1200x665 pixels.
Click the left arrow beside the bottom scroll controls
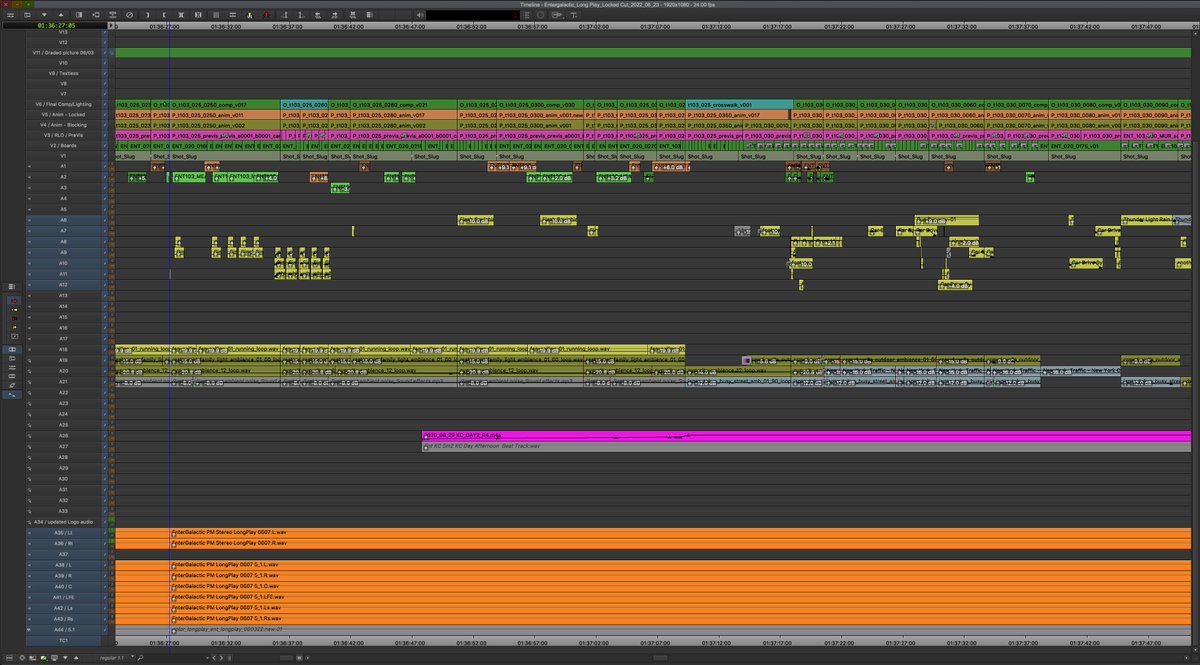[214, 658]
